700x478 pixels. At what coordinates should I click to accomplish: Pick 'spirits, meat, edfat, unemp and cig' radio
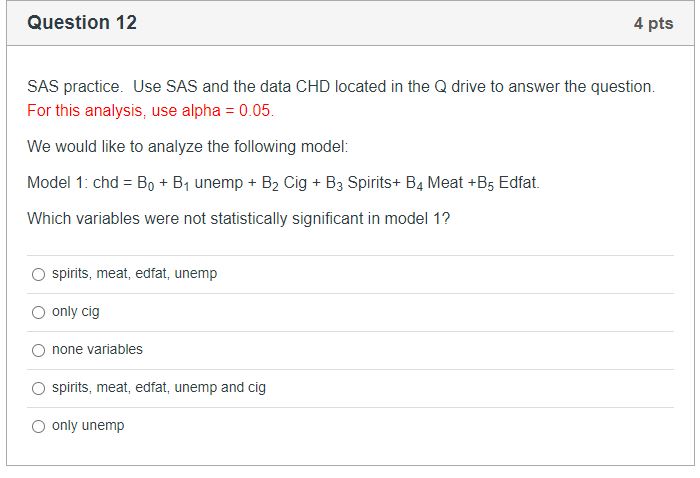38,388
